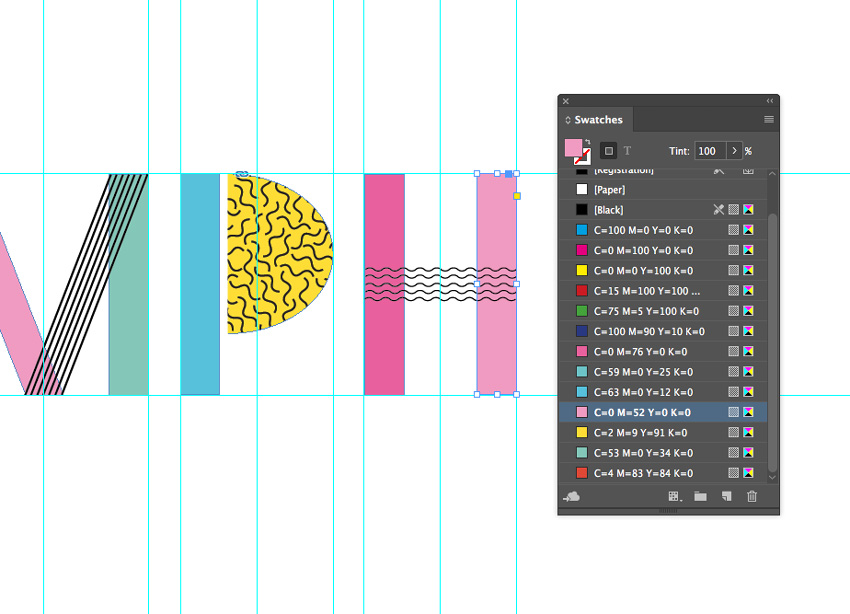
Task: Select the blue rectangle on the canvas
Action: (x=200, y=284)
